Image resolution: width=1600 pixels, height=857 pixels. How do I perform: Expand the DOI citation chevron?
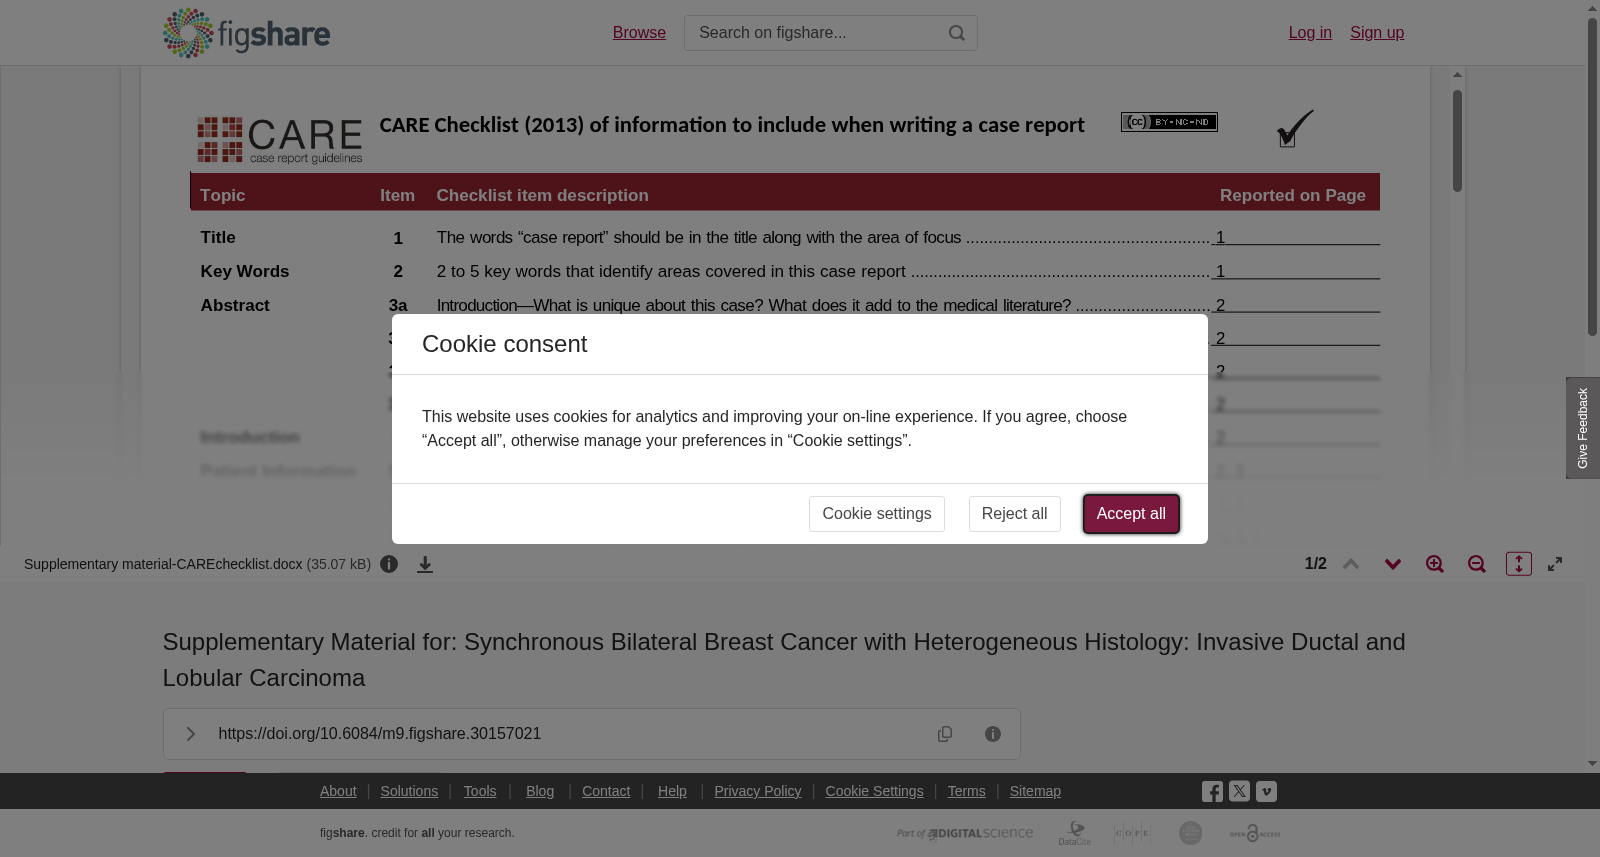pyautogui.click(x=191, y=734)
